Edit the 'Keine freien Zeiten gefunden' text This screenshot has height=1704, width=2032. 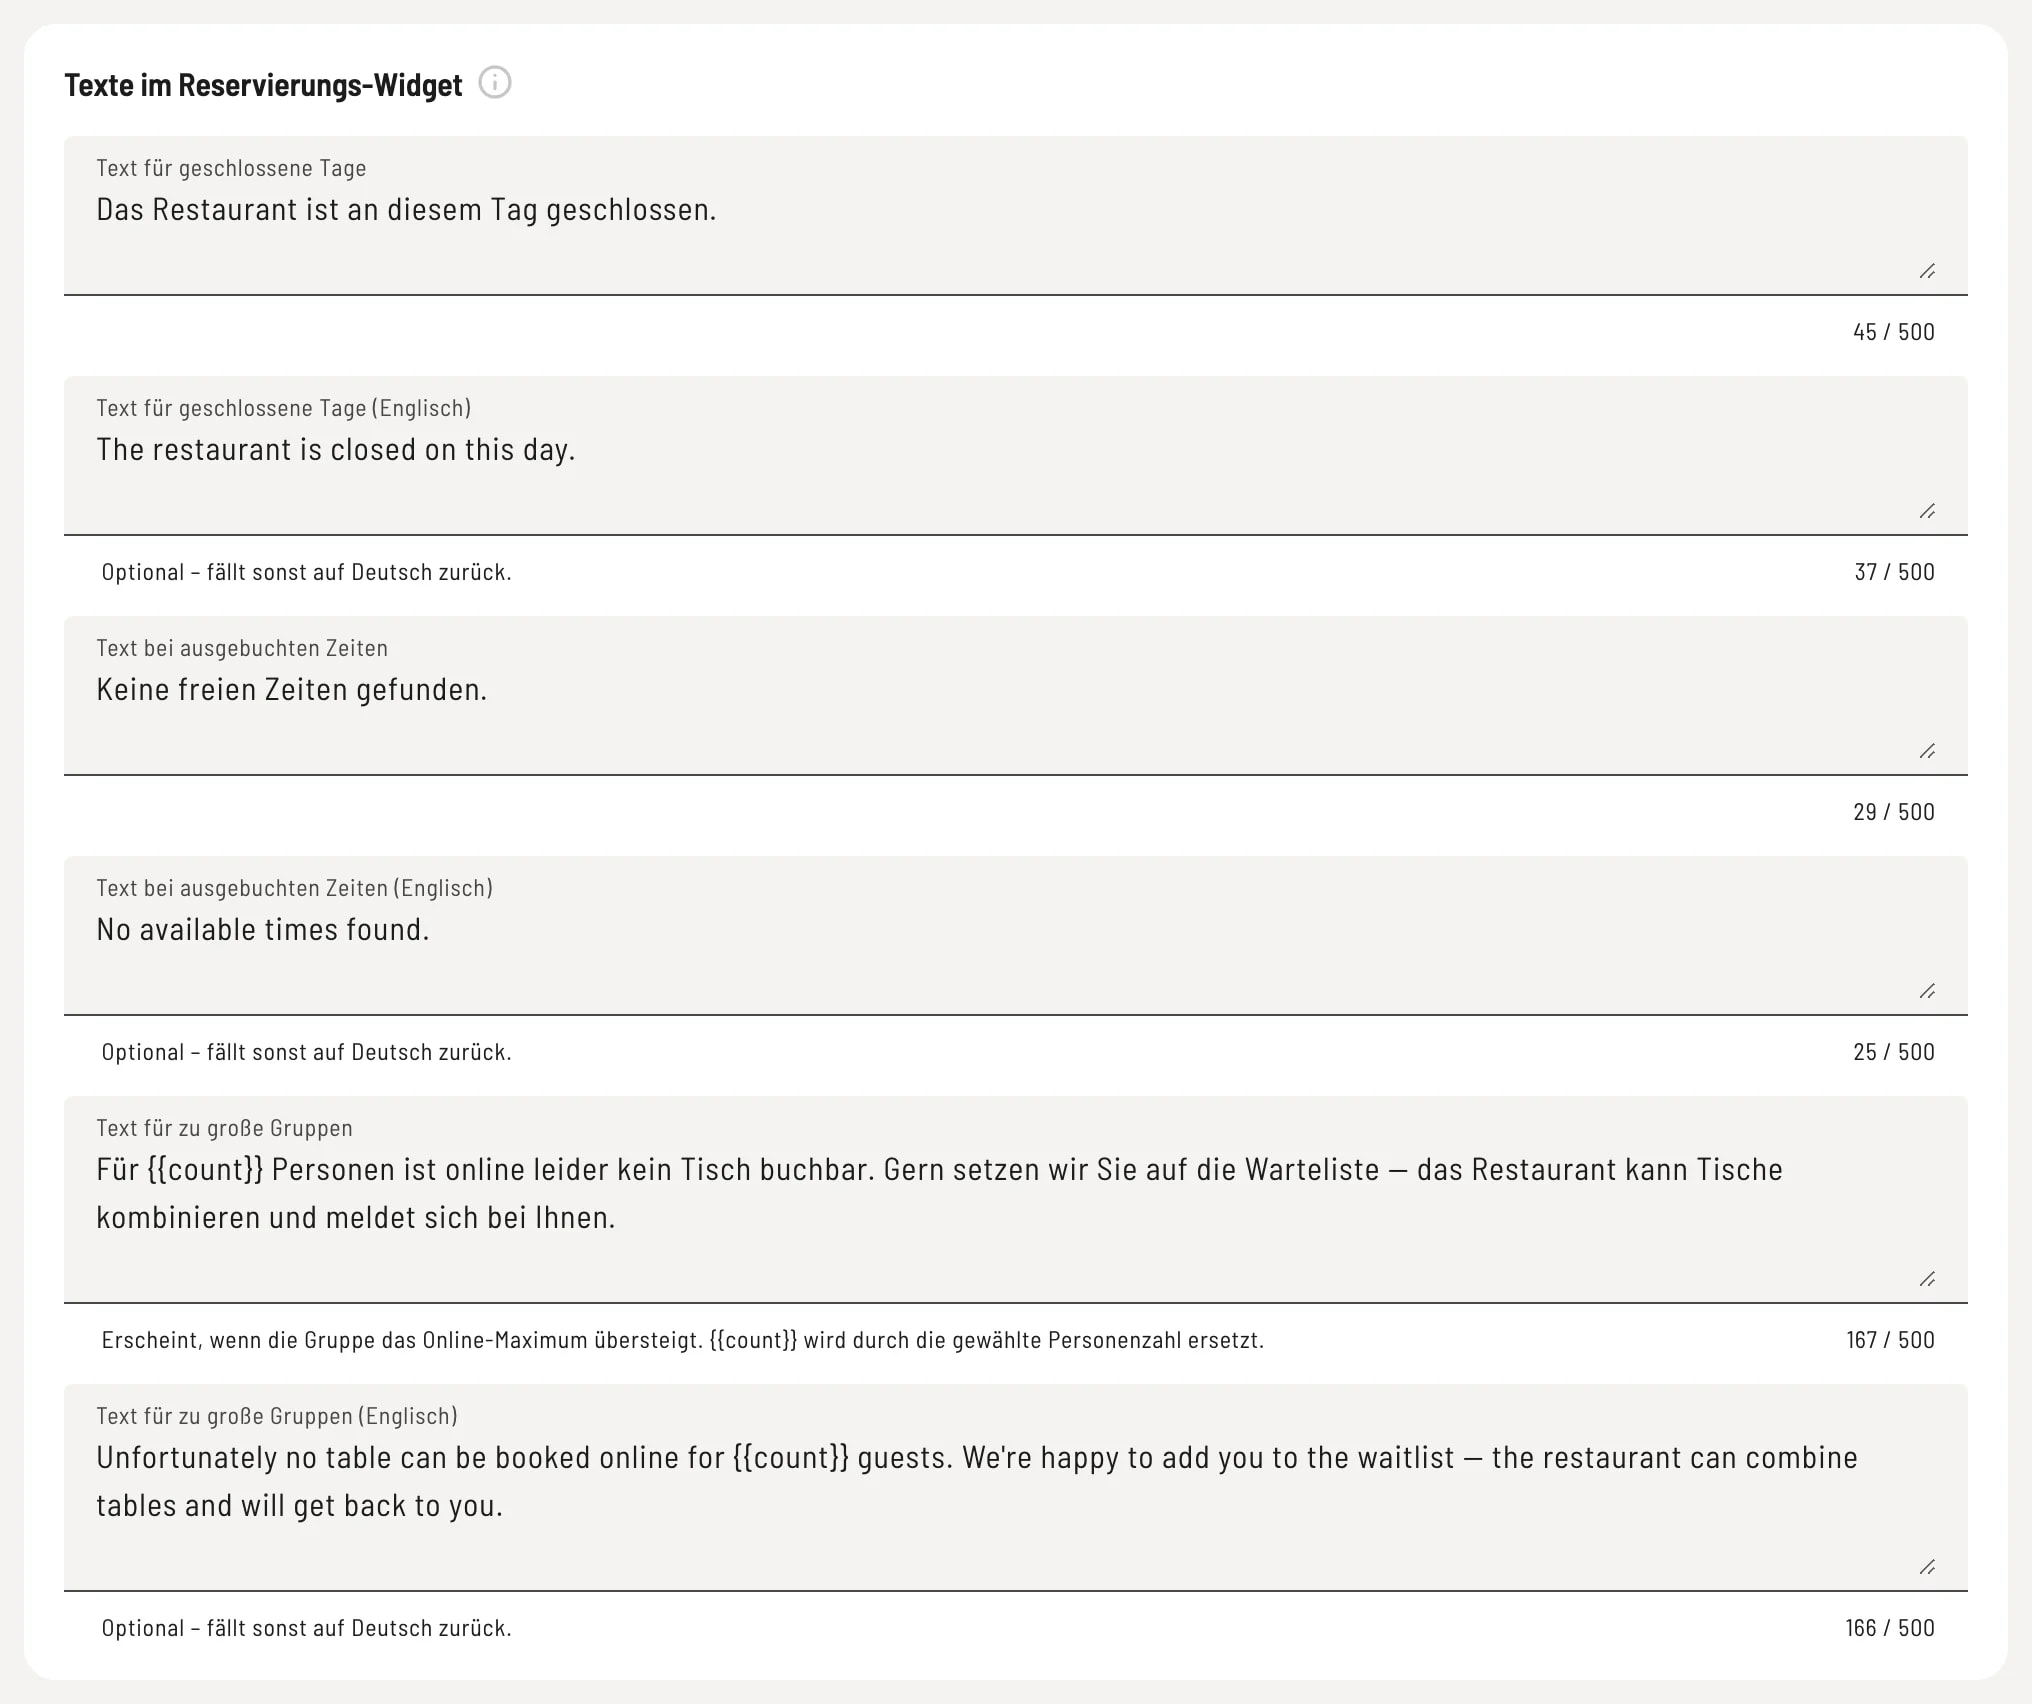[1016, 696]
